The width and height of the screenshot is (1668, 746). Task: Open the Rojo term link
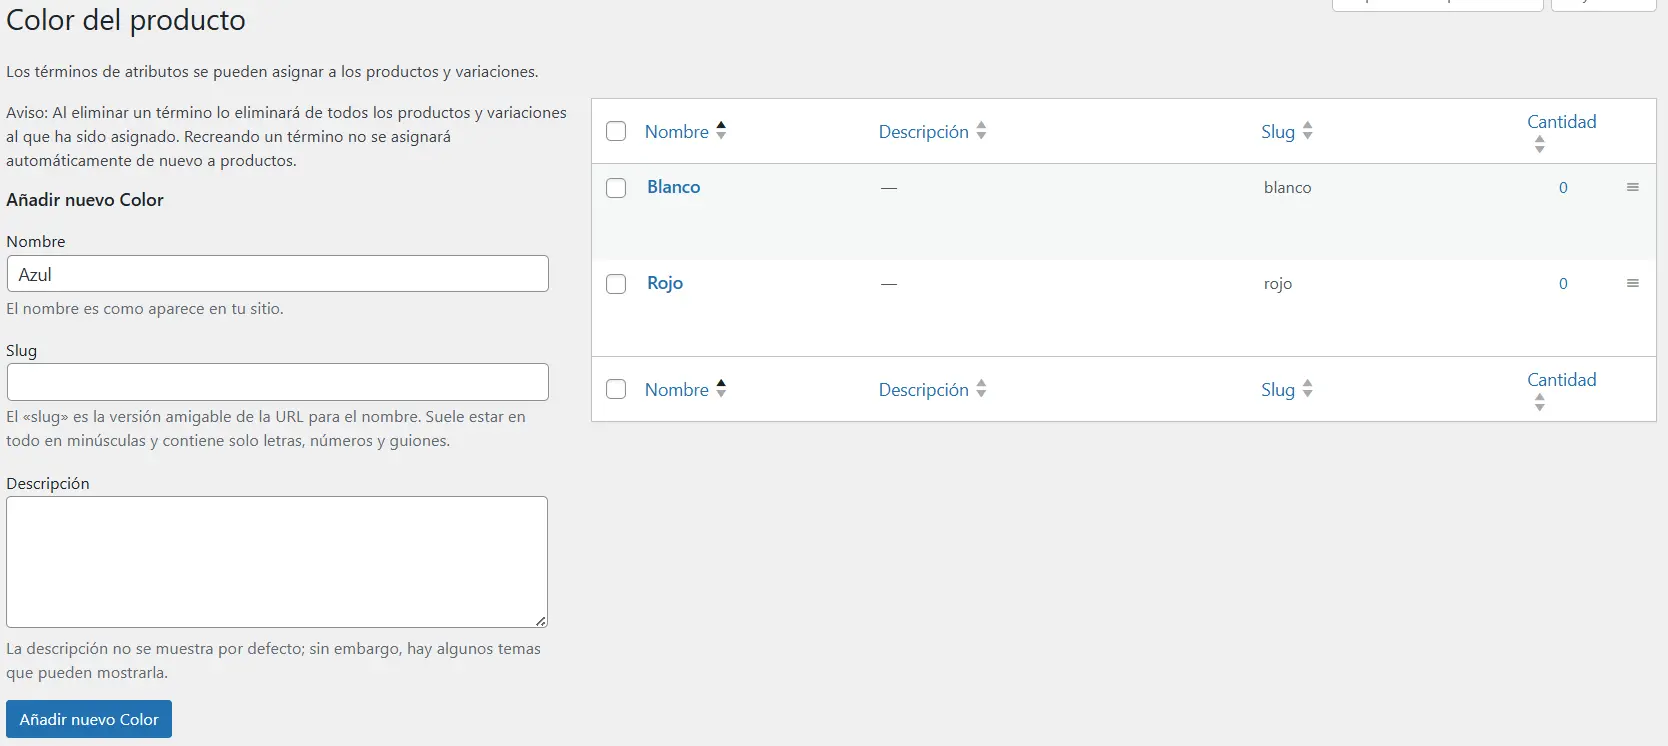pyautogui.click(x=665, y=283)
